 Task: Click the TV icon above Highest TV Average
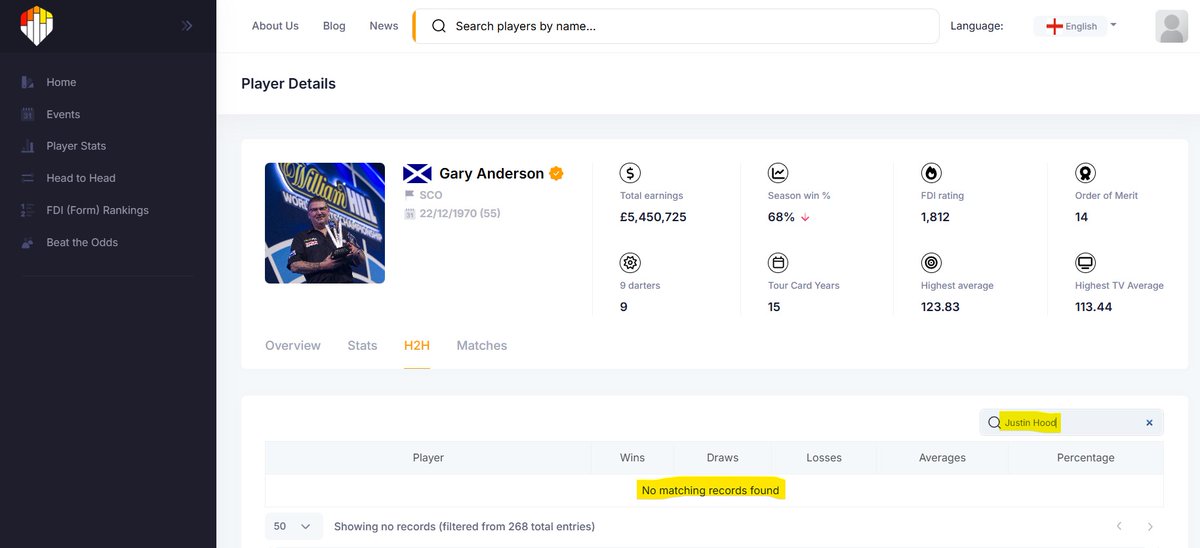1085,263
